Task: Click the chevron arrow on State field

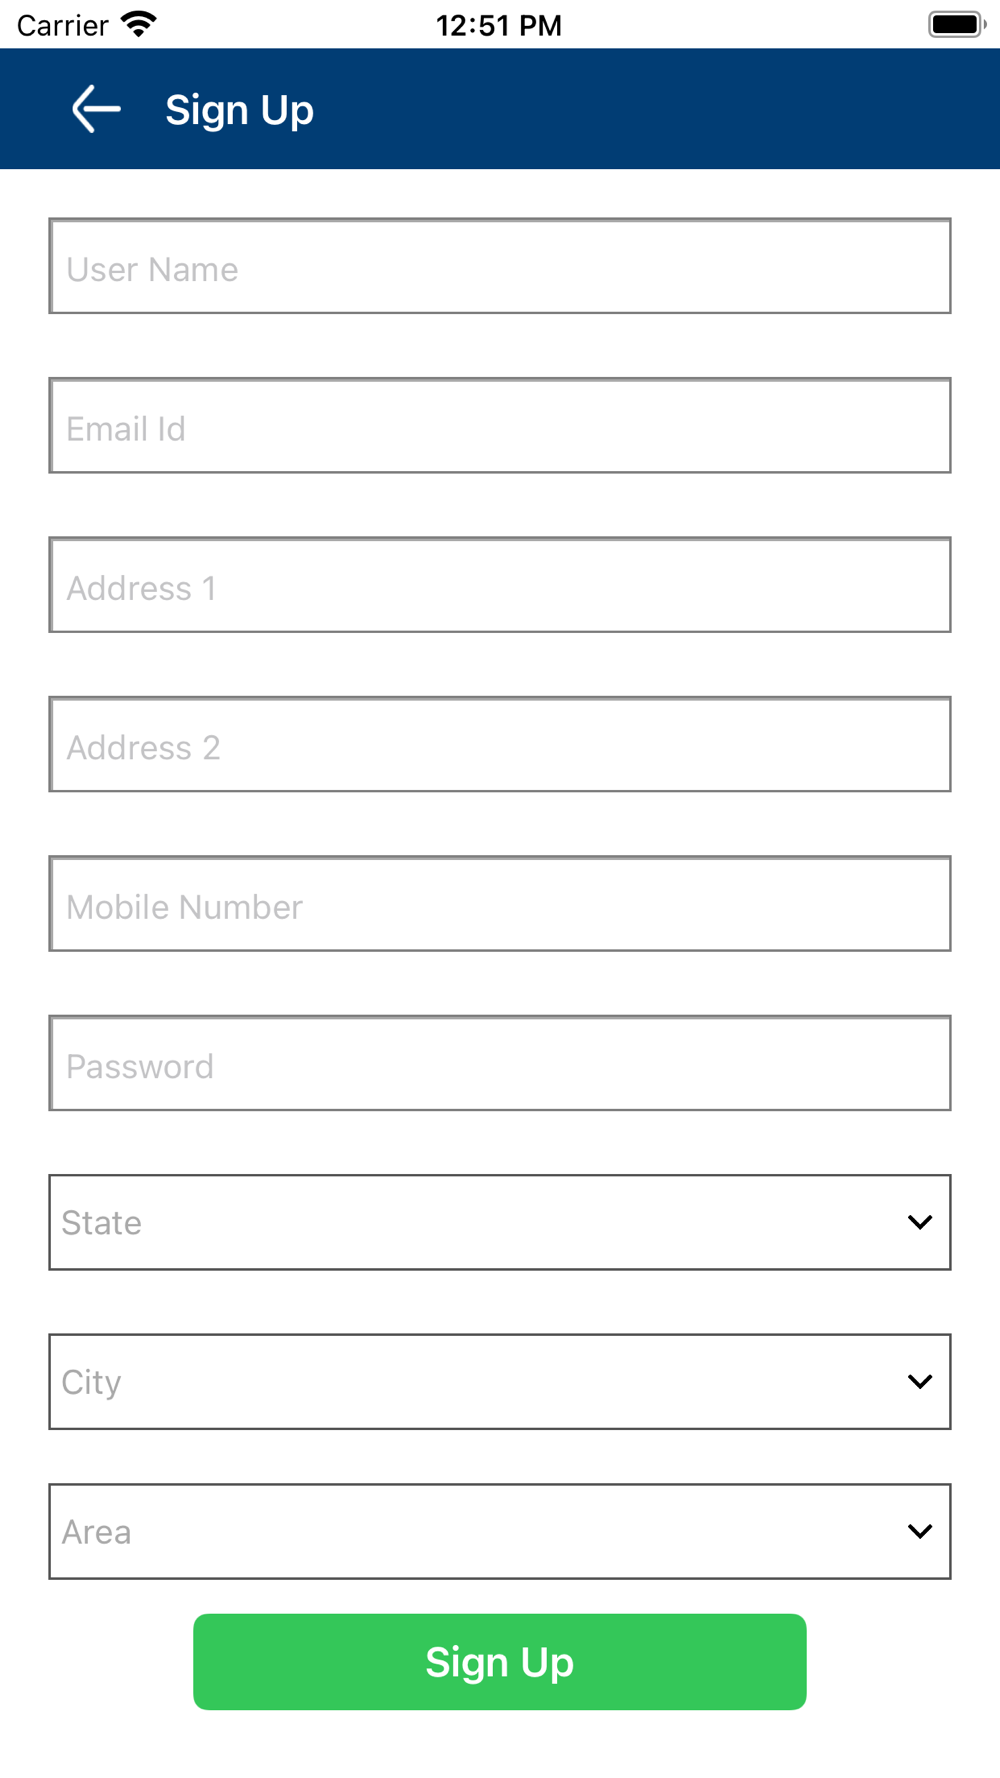Action: [x=920, y=1222]
